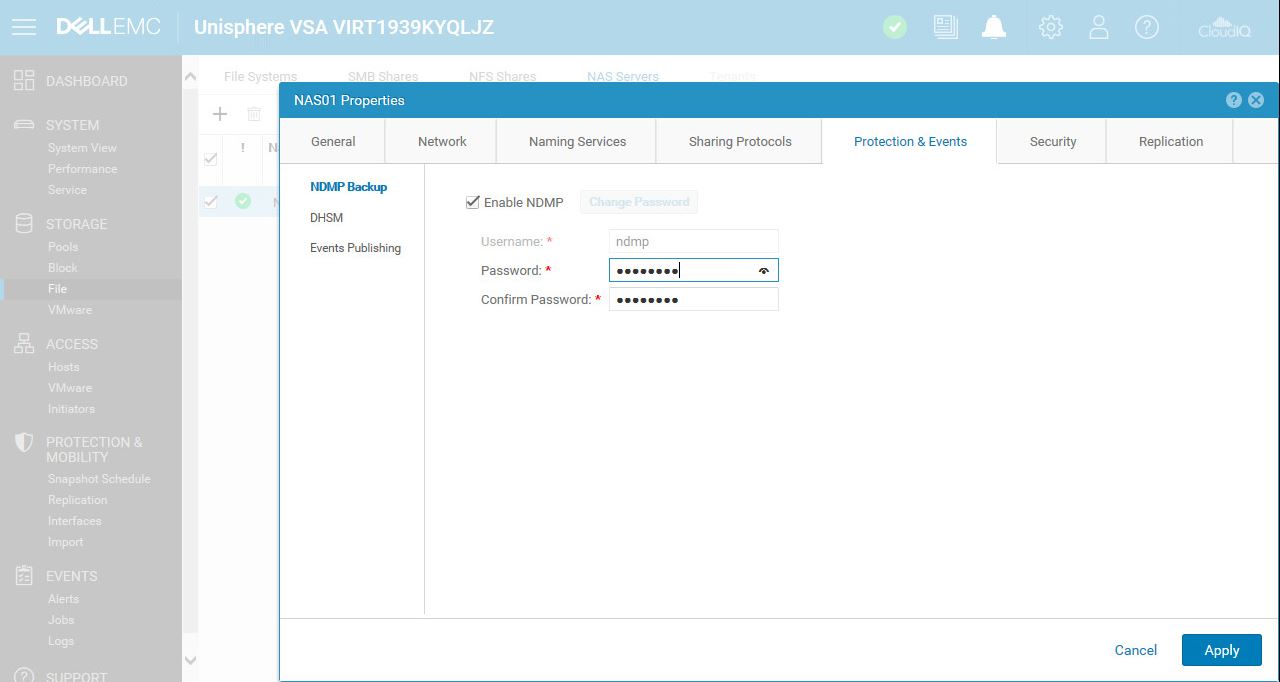Click the Events section icon
This screenshot has height=682, width=1280.
(24, 576)
